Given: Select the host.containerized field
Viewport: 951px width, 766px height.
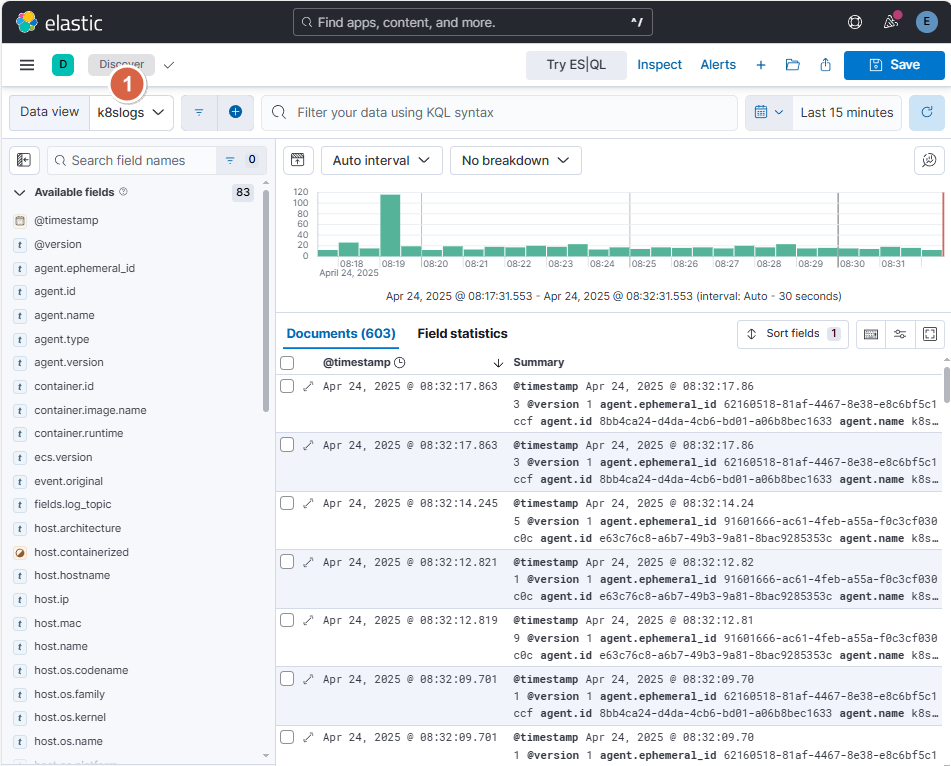Looking at the screenshot, I should pyautogui.click(x=81, y=553).
